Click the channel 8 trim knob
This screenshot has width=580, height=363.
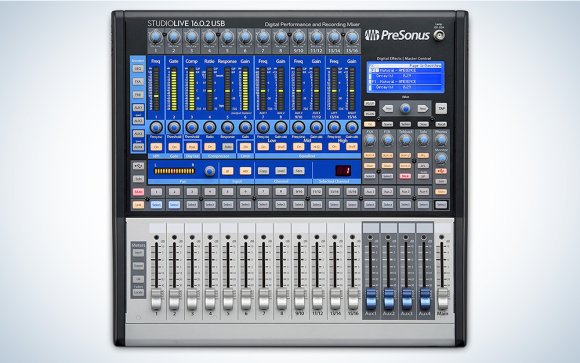281,37
